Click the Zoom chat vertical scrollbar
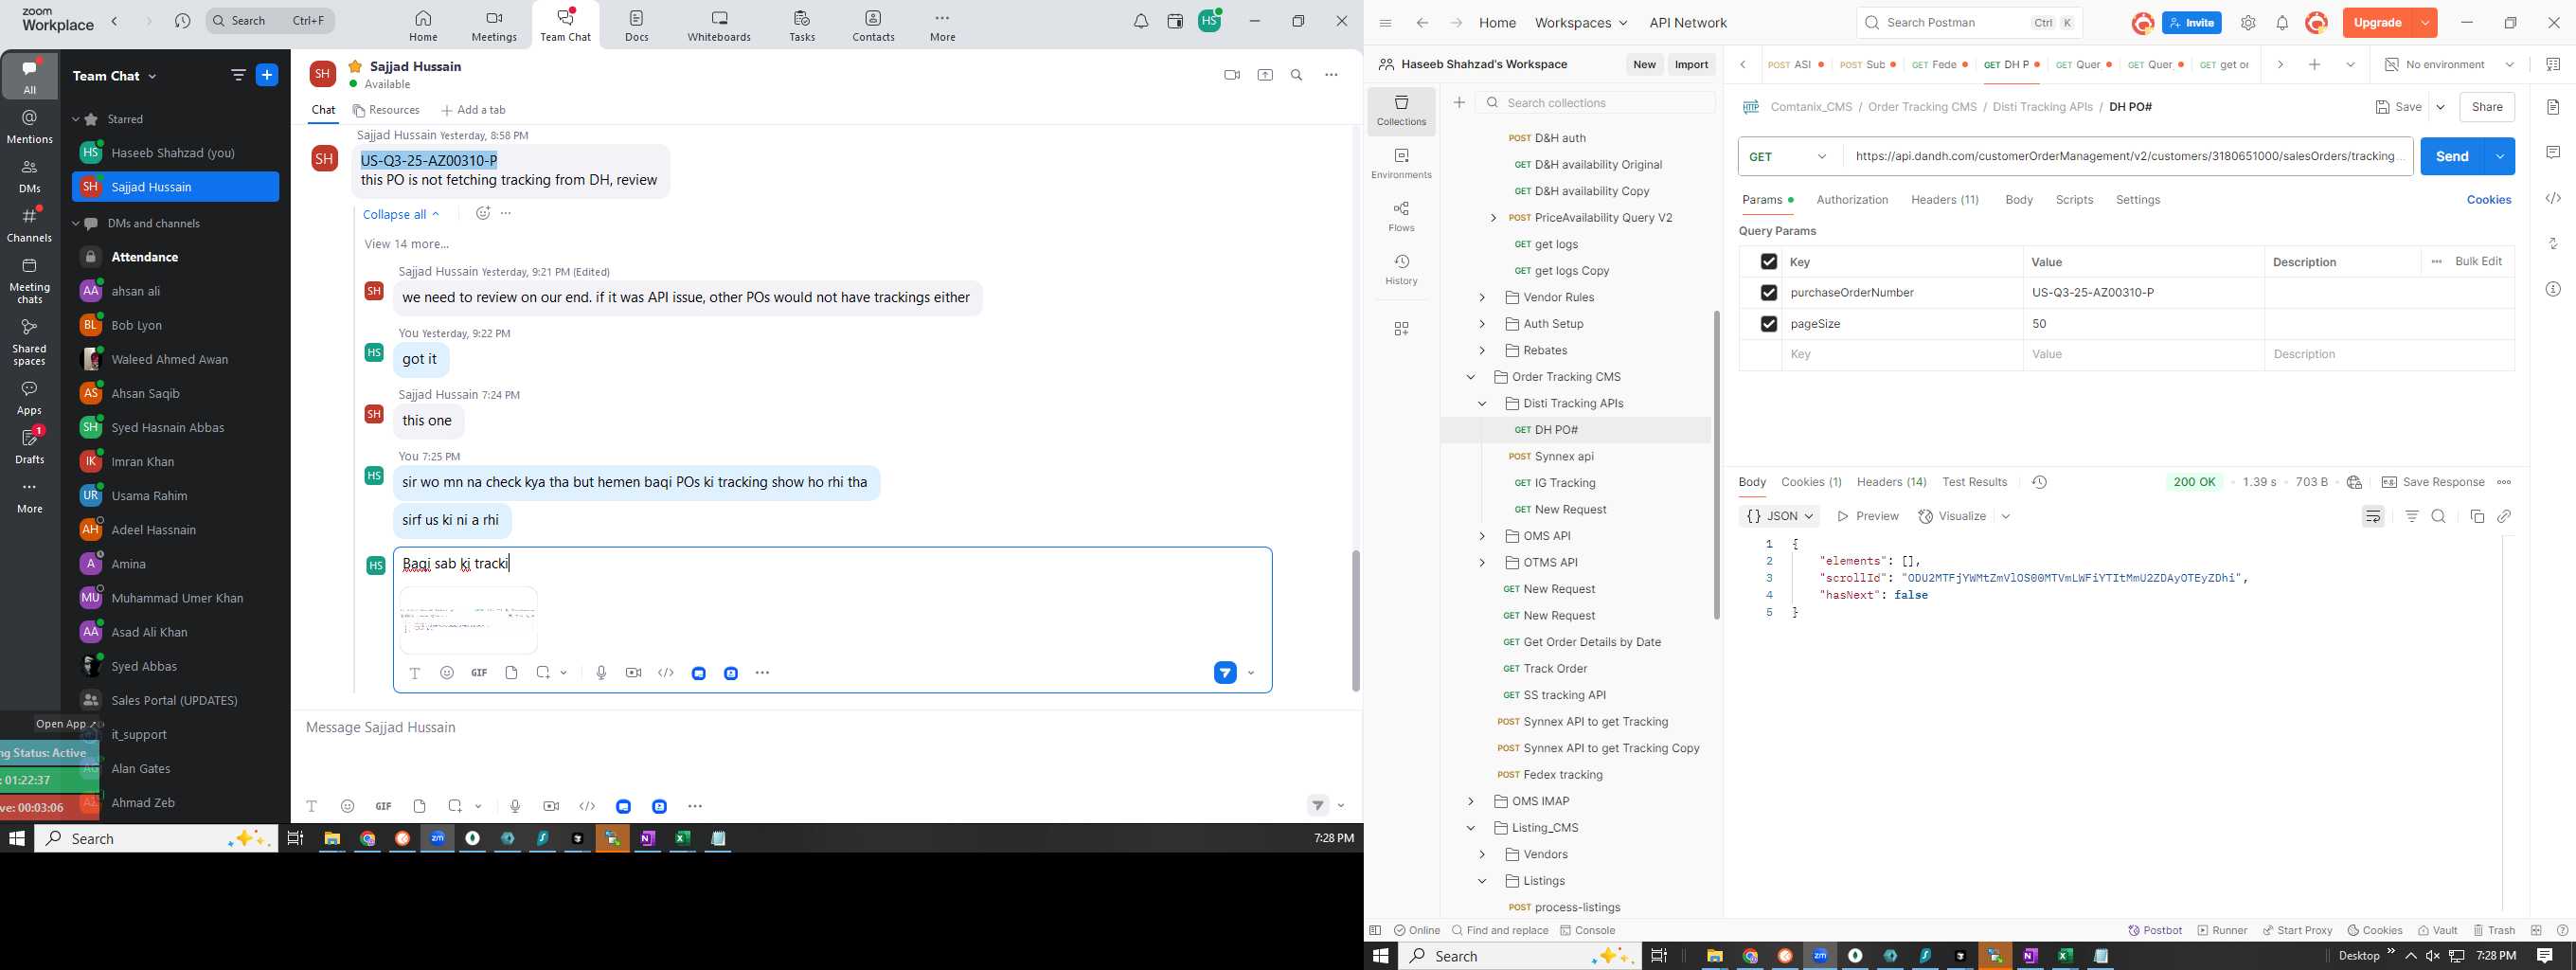Image resolution: width=2576 pixels, height=970 pixels. pyautogui.click(x=1355, y=620)
